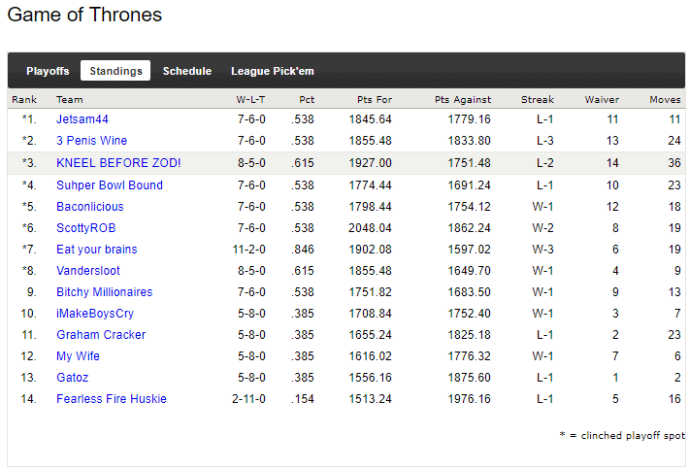Screen dimensions: 689x469
Task: Click Pts Against value 1976.16
Action: (469, 399)
